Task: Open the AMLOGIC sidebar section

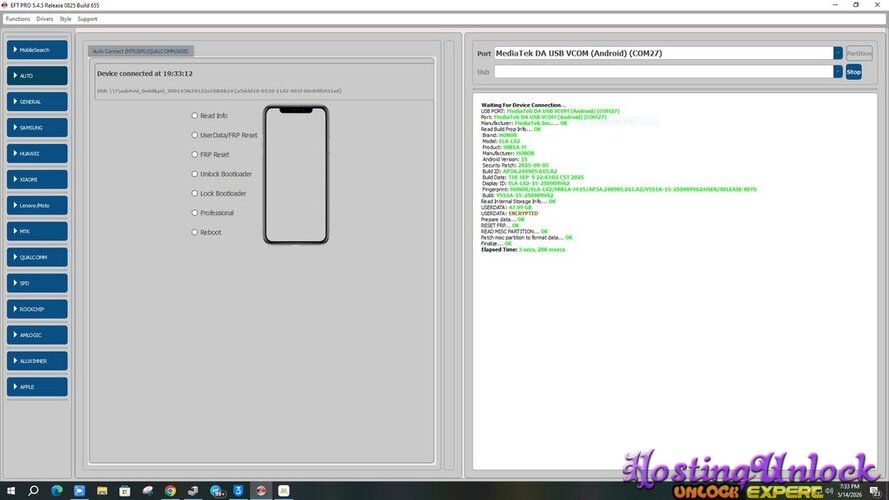Action: [37, 335]
